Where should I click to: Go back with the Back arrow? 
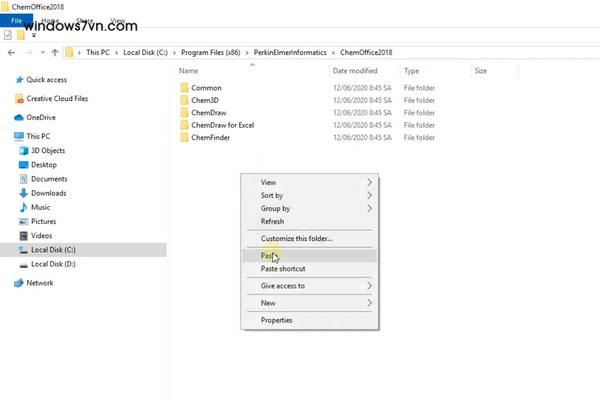(x=12, y=52)
